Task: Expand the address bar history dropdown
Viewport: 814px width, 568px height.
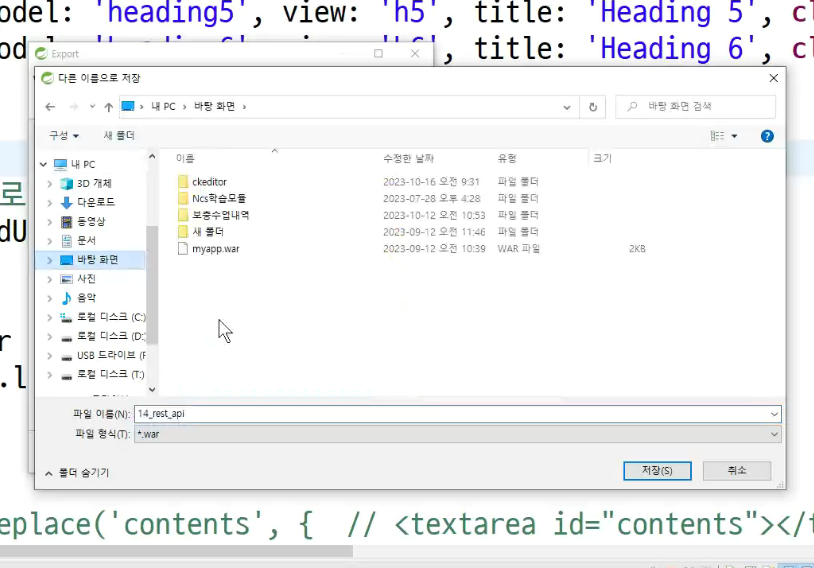Action: click(x=567, y=107)
